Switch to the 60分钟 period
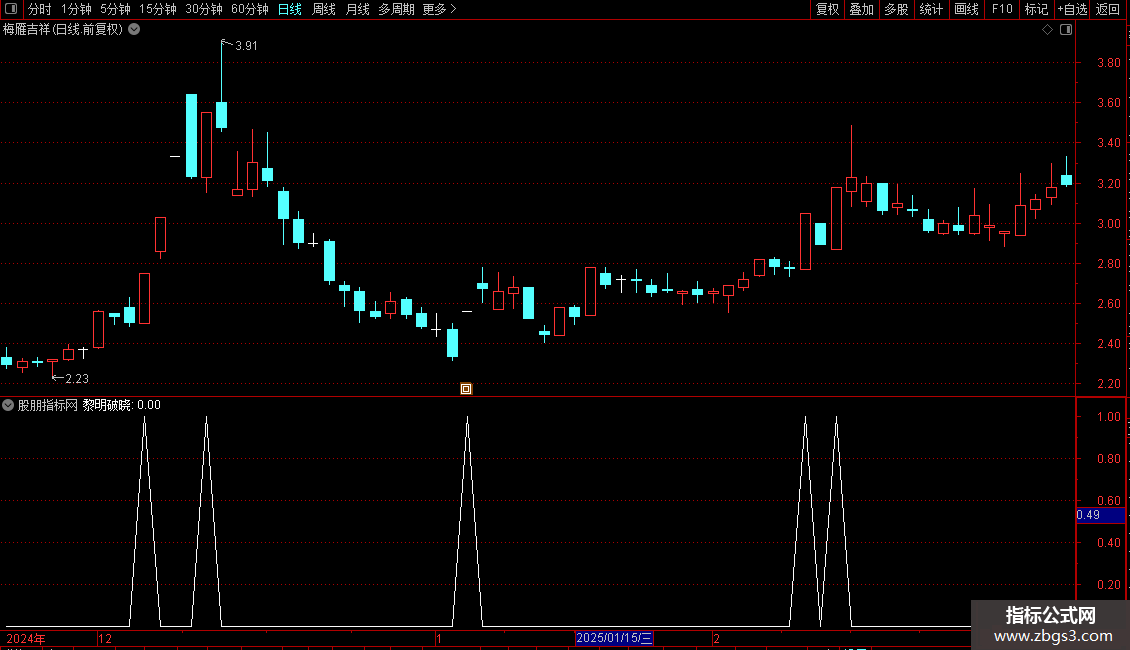 pyautogui.click(x=250, y=9)
